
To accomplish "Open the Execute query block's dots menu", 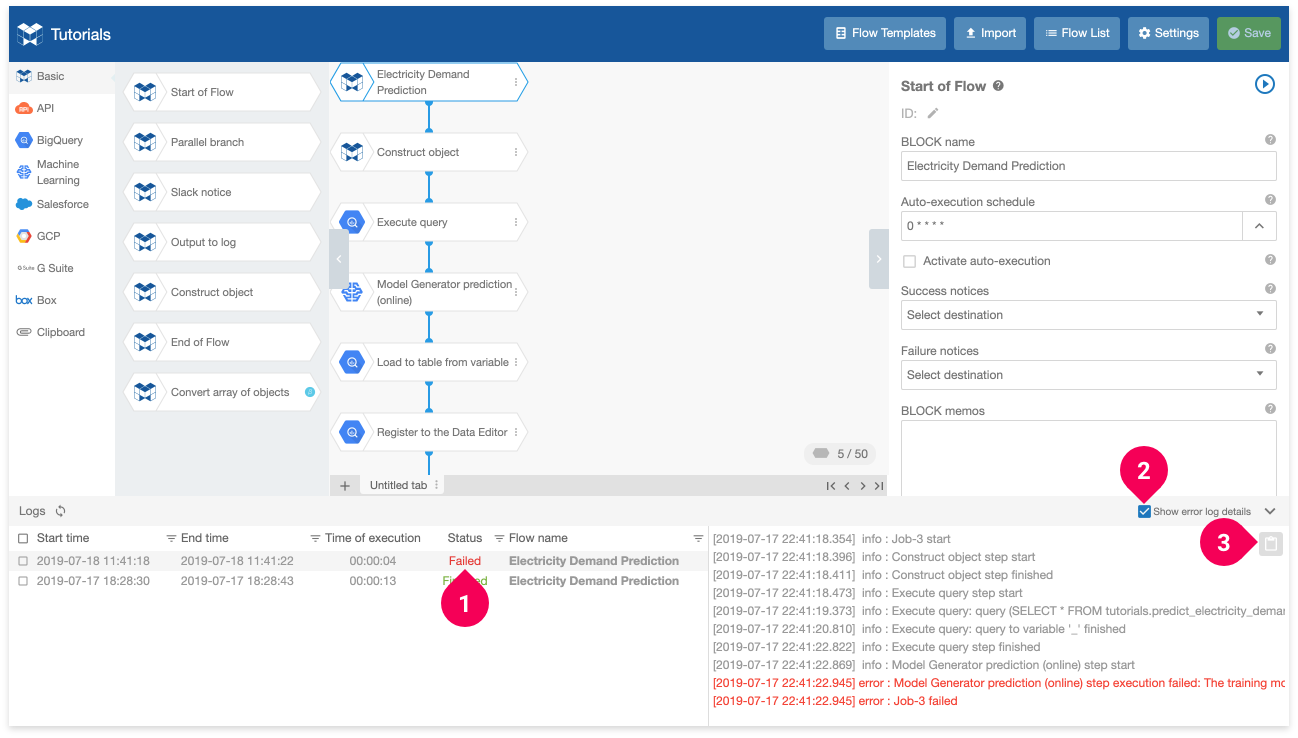I will 516,222.
